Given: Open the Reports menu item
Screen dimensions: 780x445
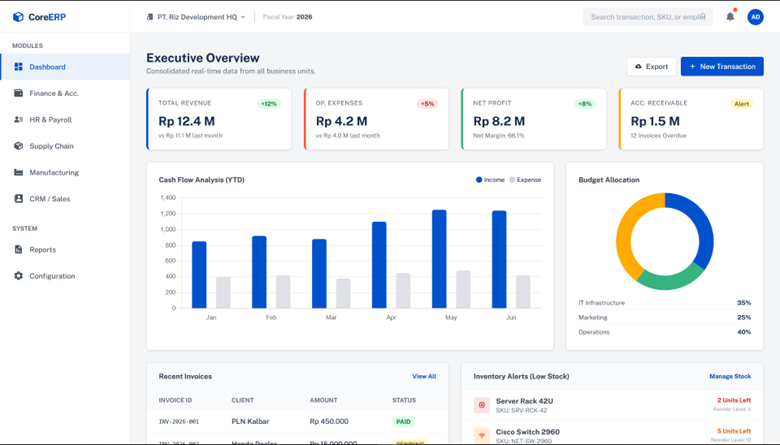Looking at the screenshot, I should 42,250.
